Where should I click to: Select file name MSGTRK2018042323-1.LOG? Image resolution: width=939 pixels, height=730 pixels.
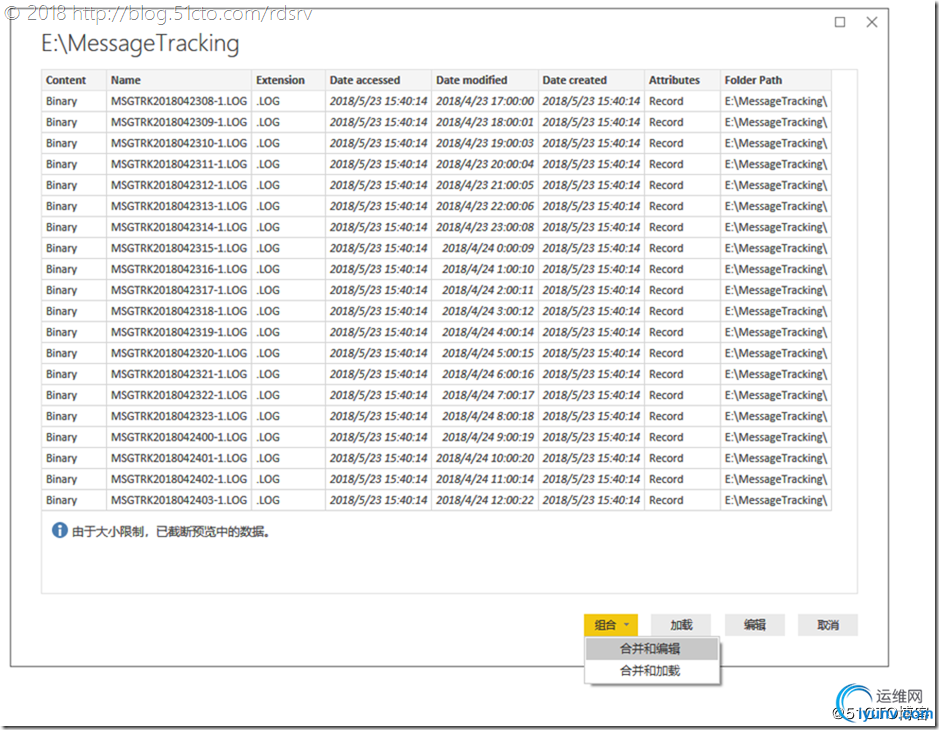(178, 416)
